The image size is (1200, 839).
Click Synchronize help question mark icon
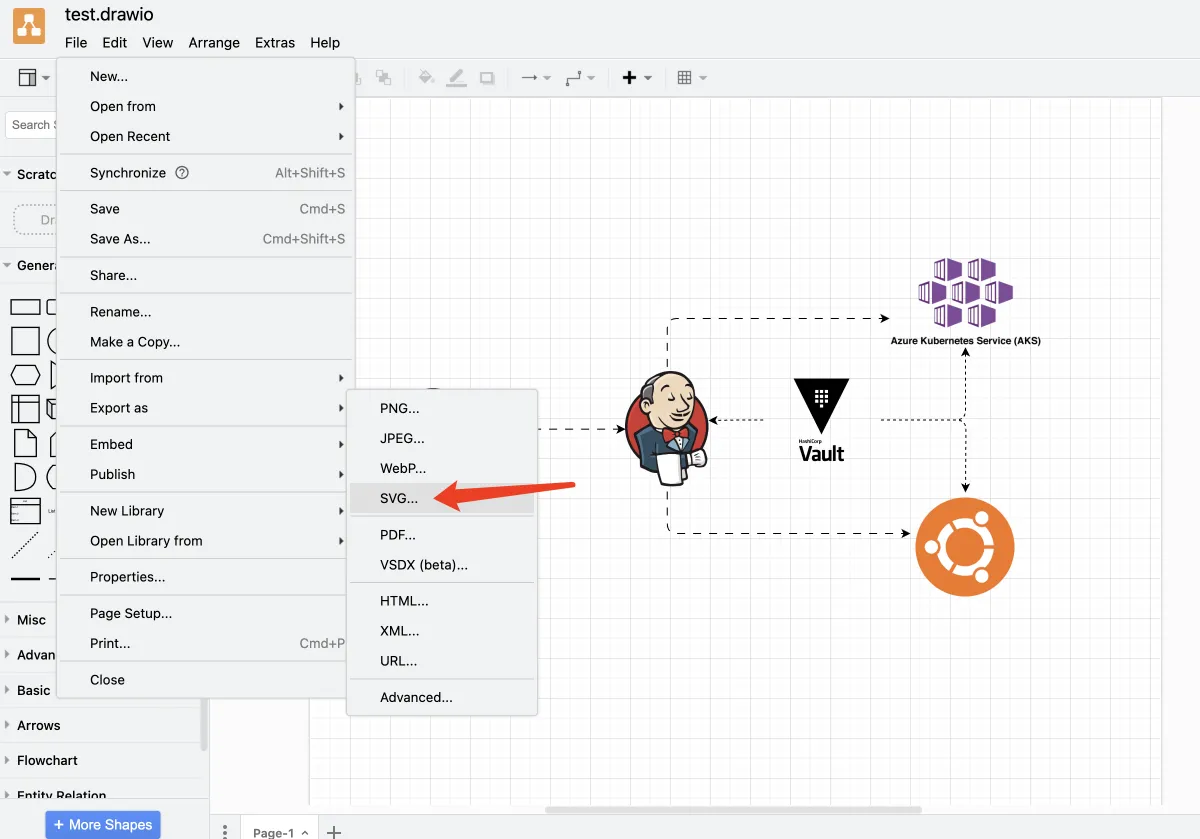coord(182,173)
